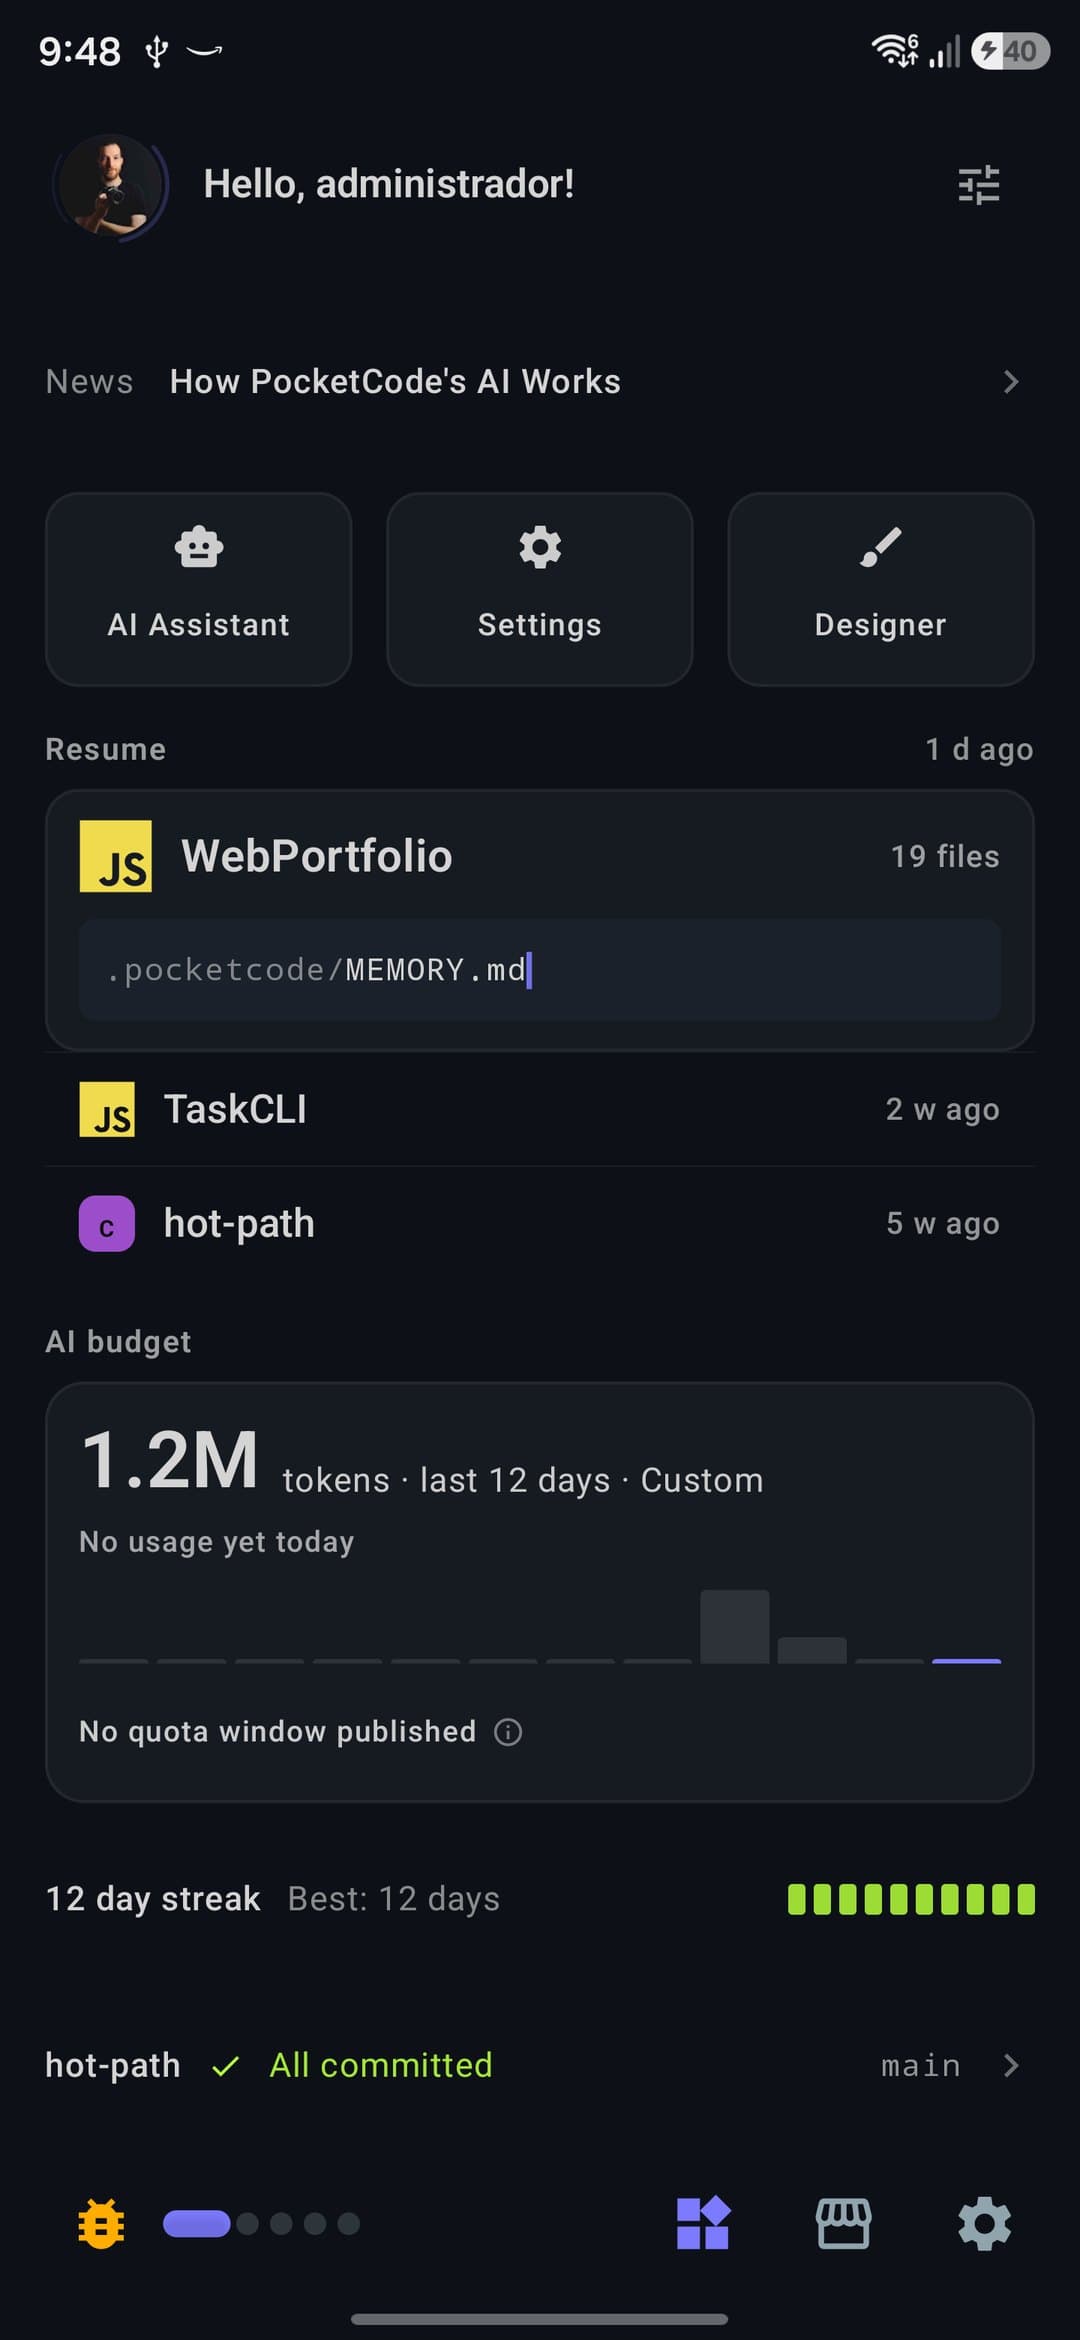This screenshot has width=1080, height=2340.
Task: Tap the administrador profile avatar
Action: tap(110, 186)
